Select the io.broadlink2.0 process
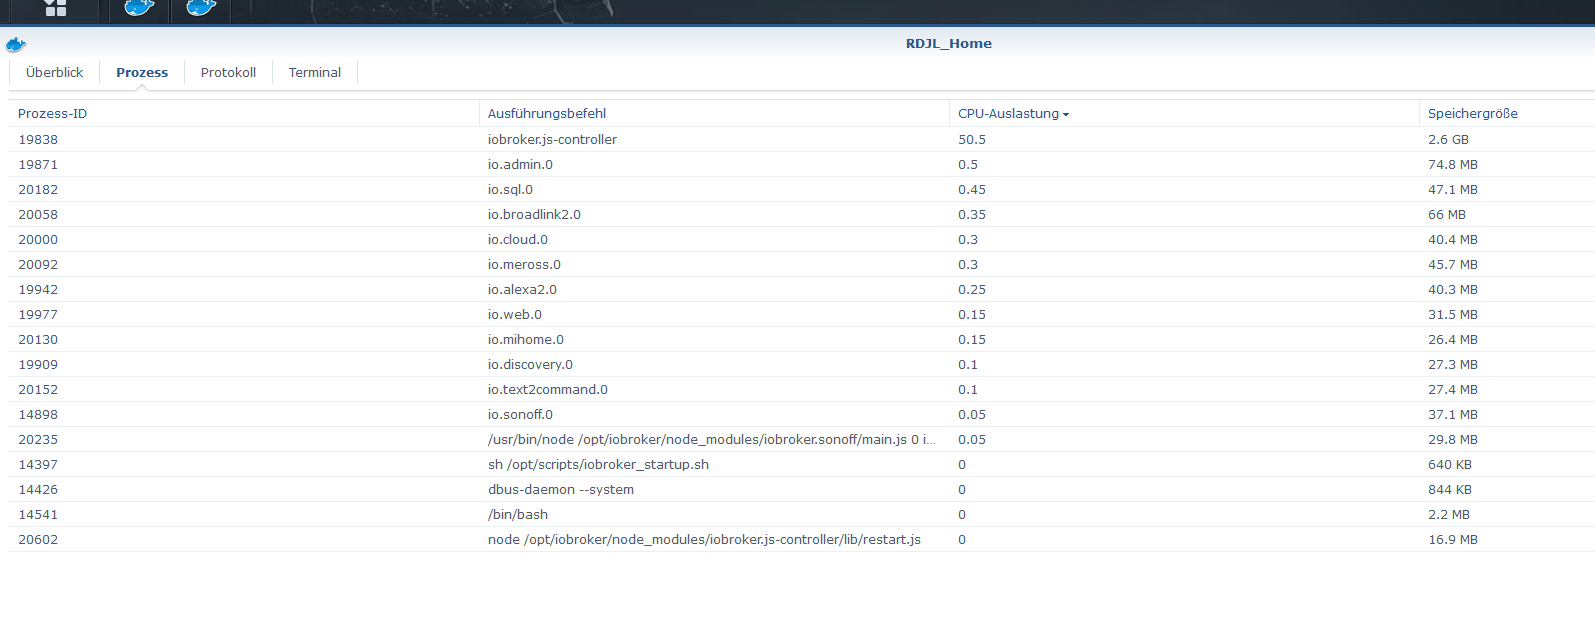The height and width of the screenshot is (627, 1595). pos(534,215)
